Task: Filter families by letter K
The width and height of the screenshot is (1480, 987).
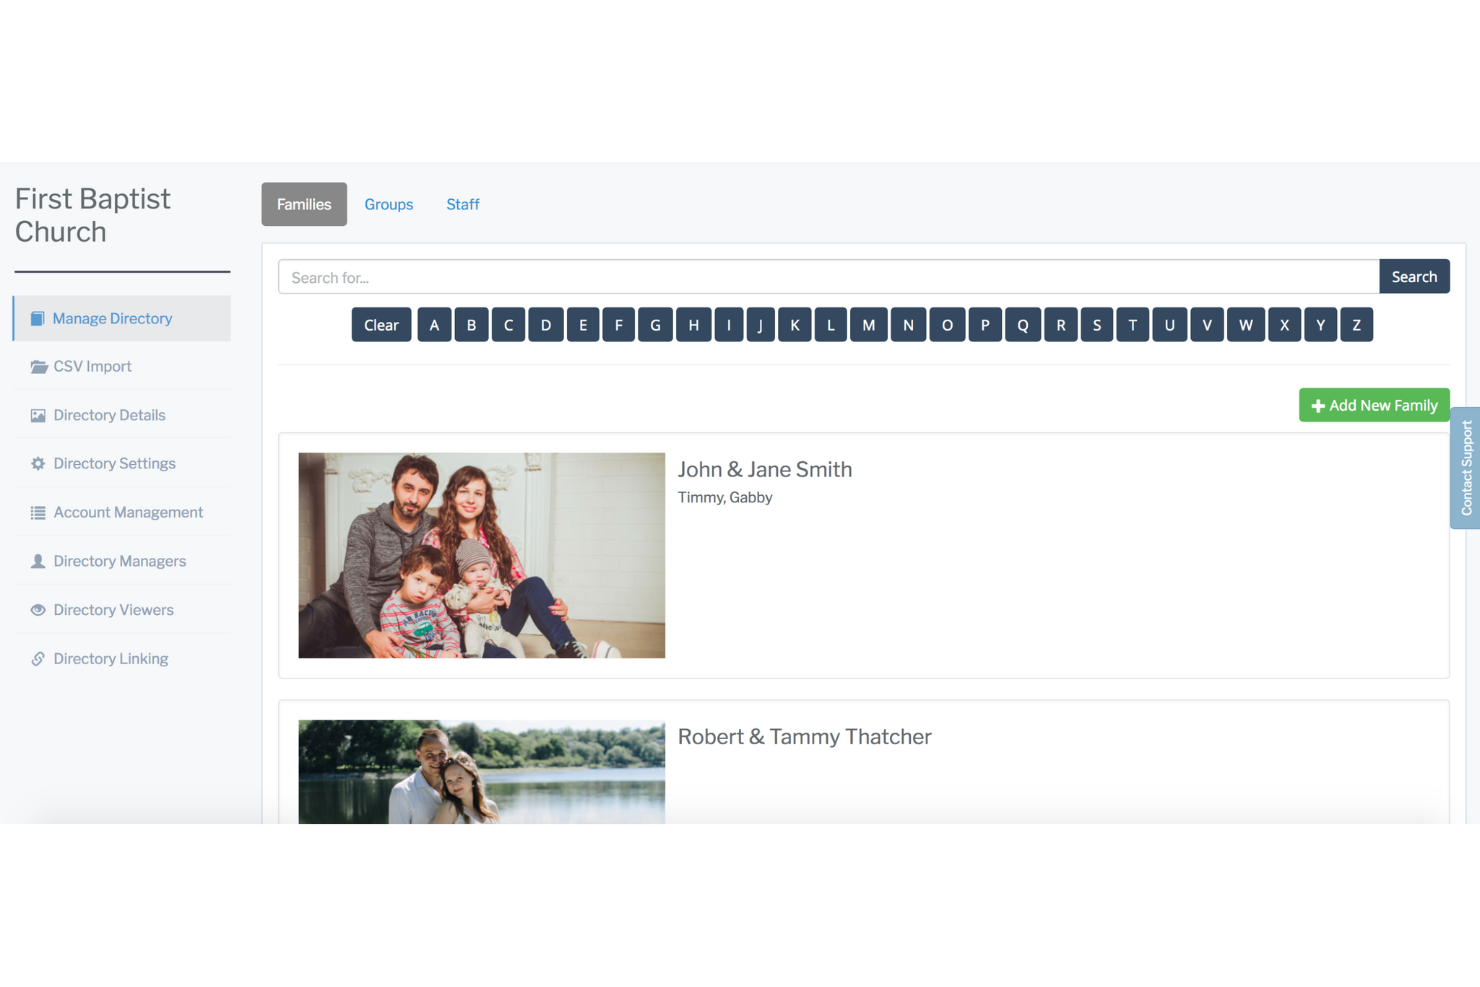Action: (795, 325)
